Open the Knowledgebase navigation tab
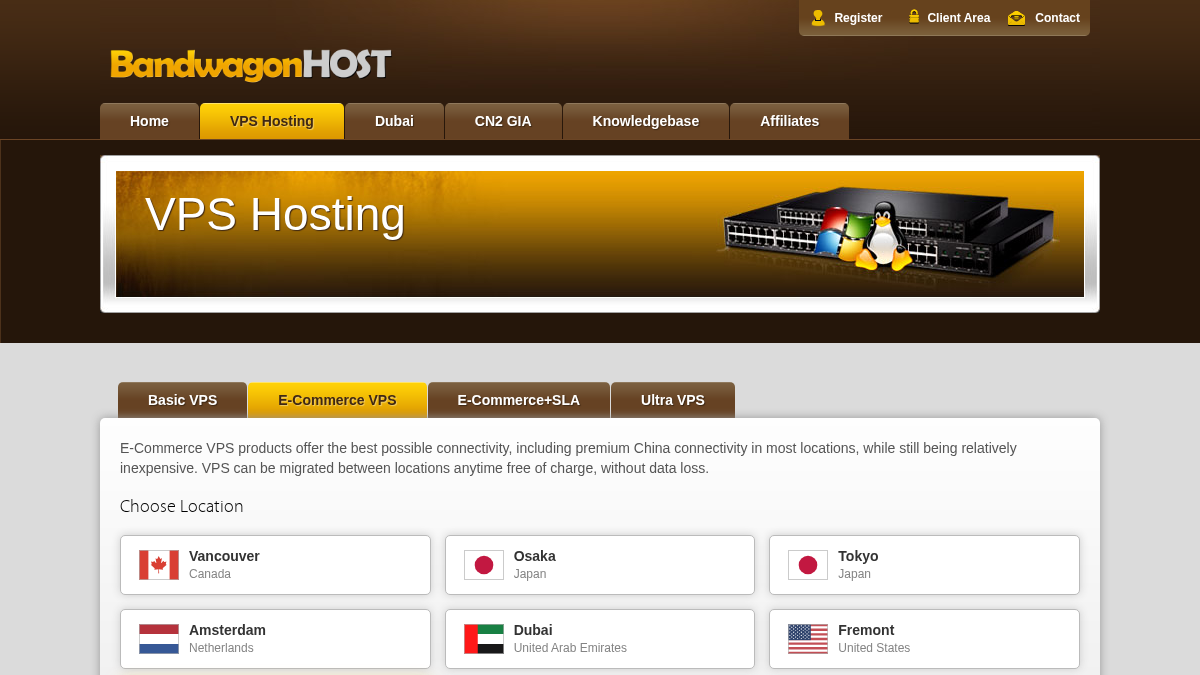This screenshot has width=1200, height=675. pos(646,121)
